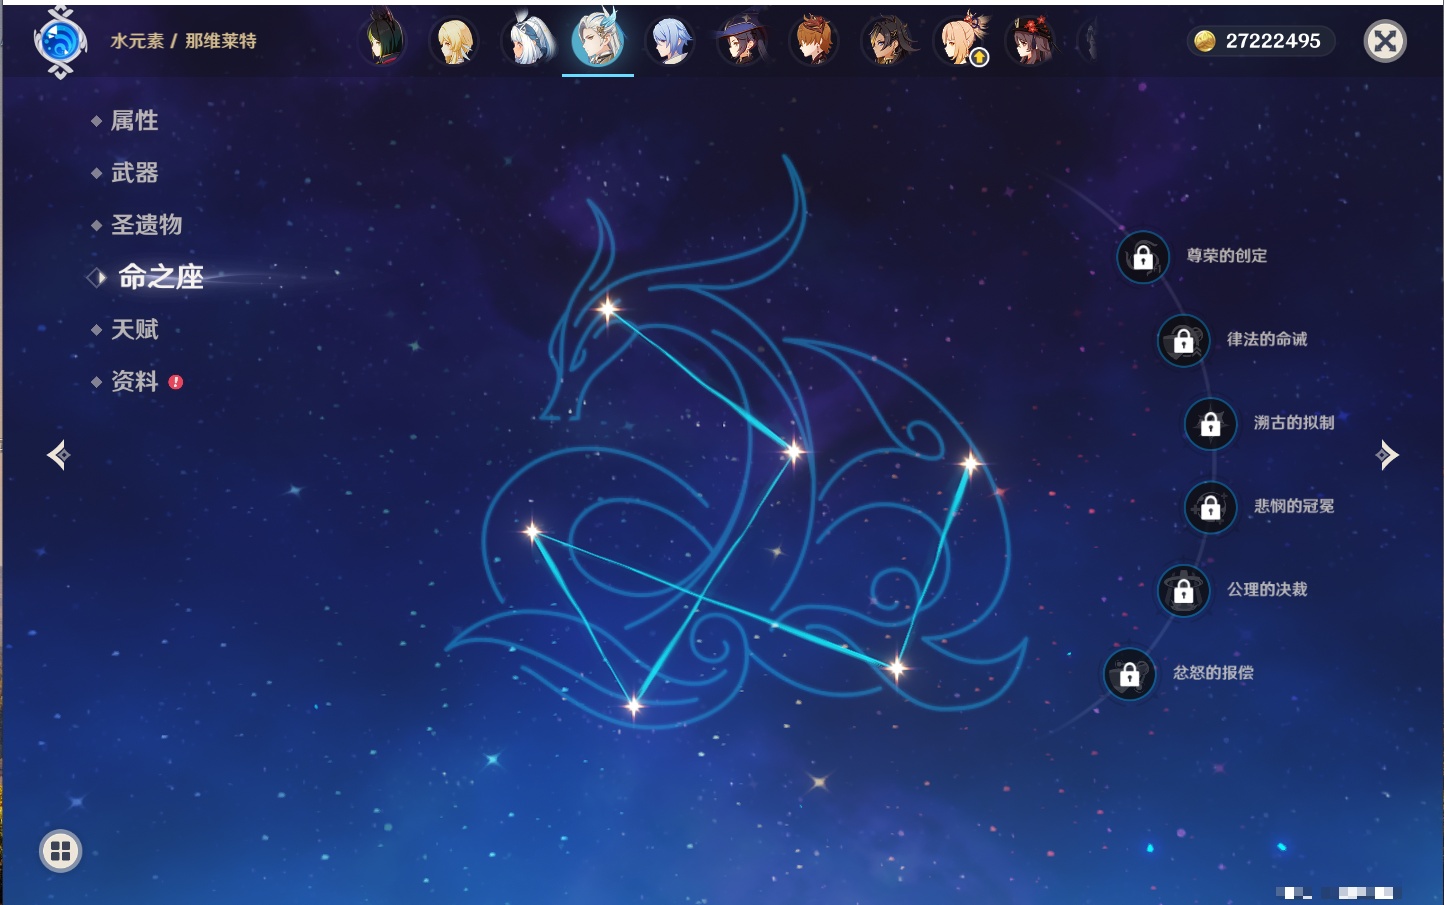The height and width of the screenshot is (905, 1444).
Task: Click the star at the dragon's head
Action: (x=608, y=309)
